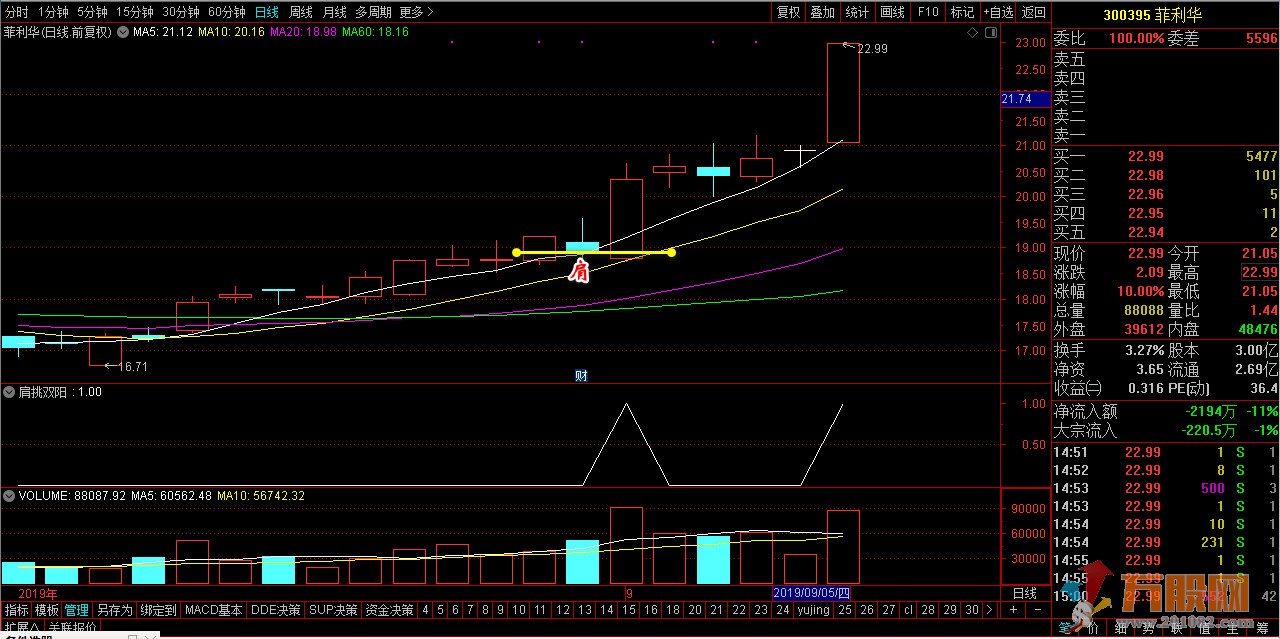
Task: Switch to 月线 monthly chart
Action: [x=334, y=12]
